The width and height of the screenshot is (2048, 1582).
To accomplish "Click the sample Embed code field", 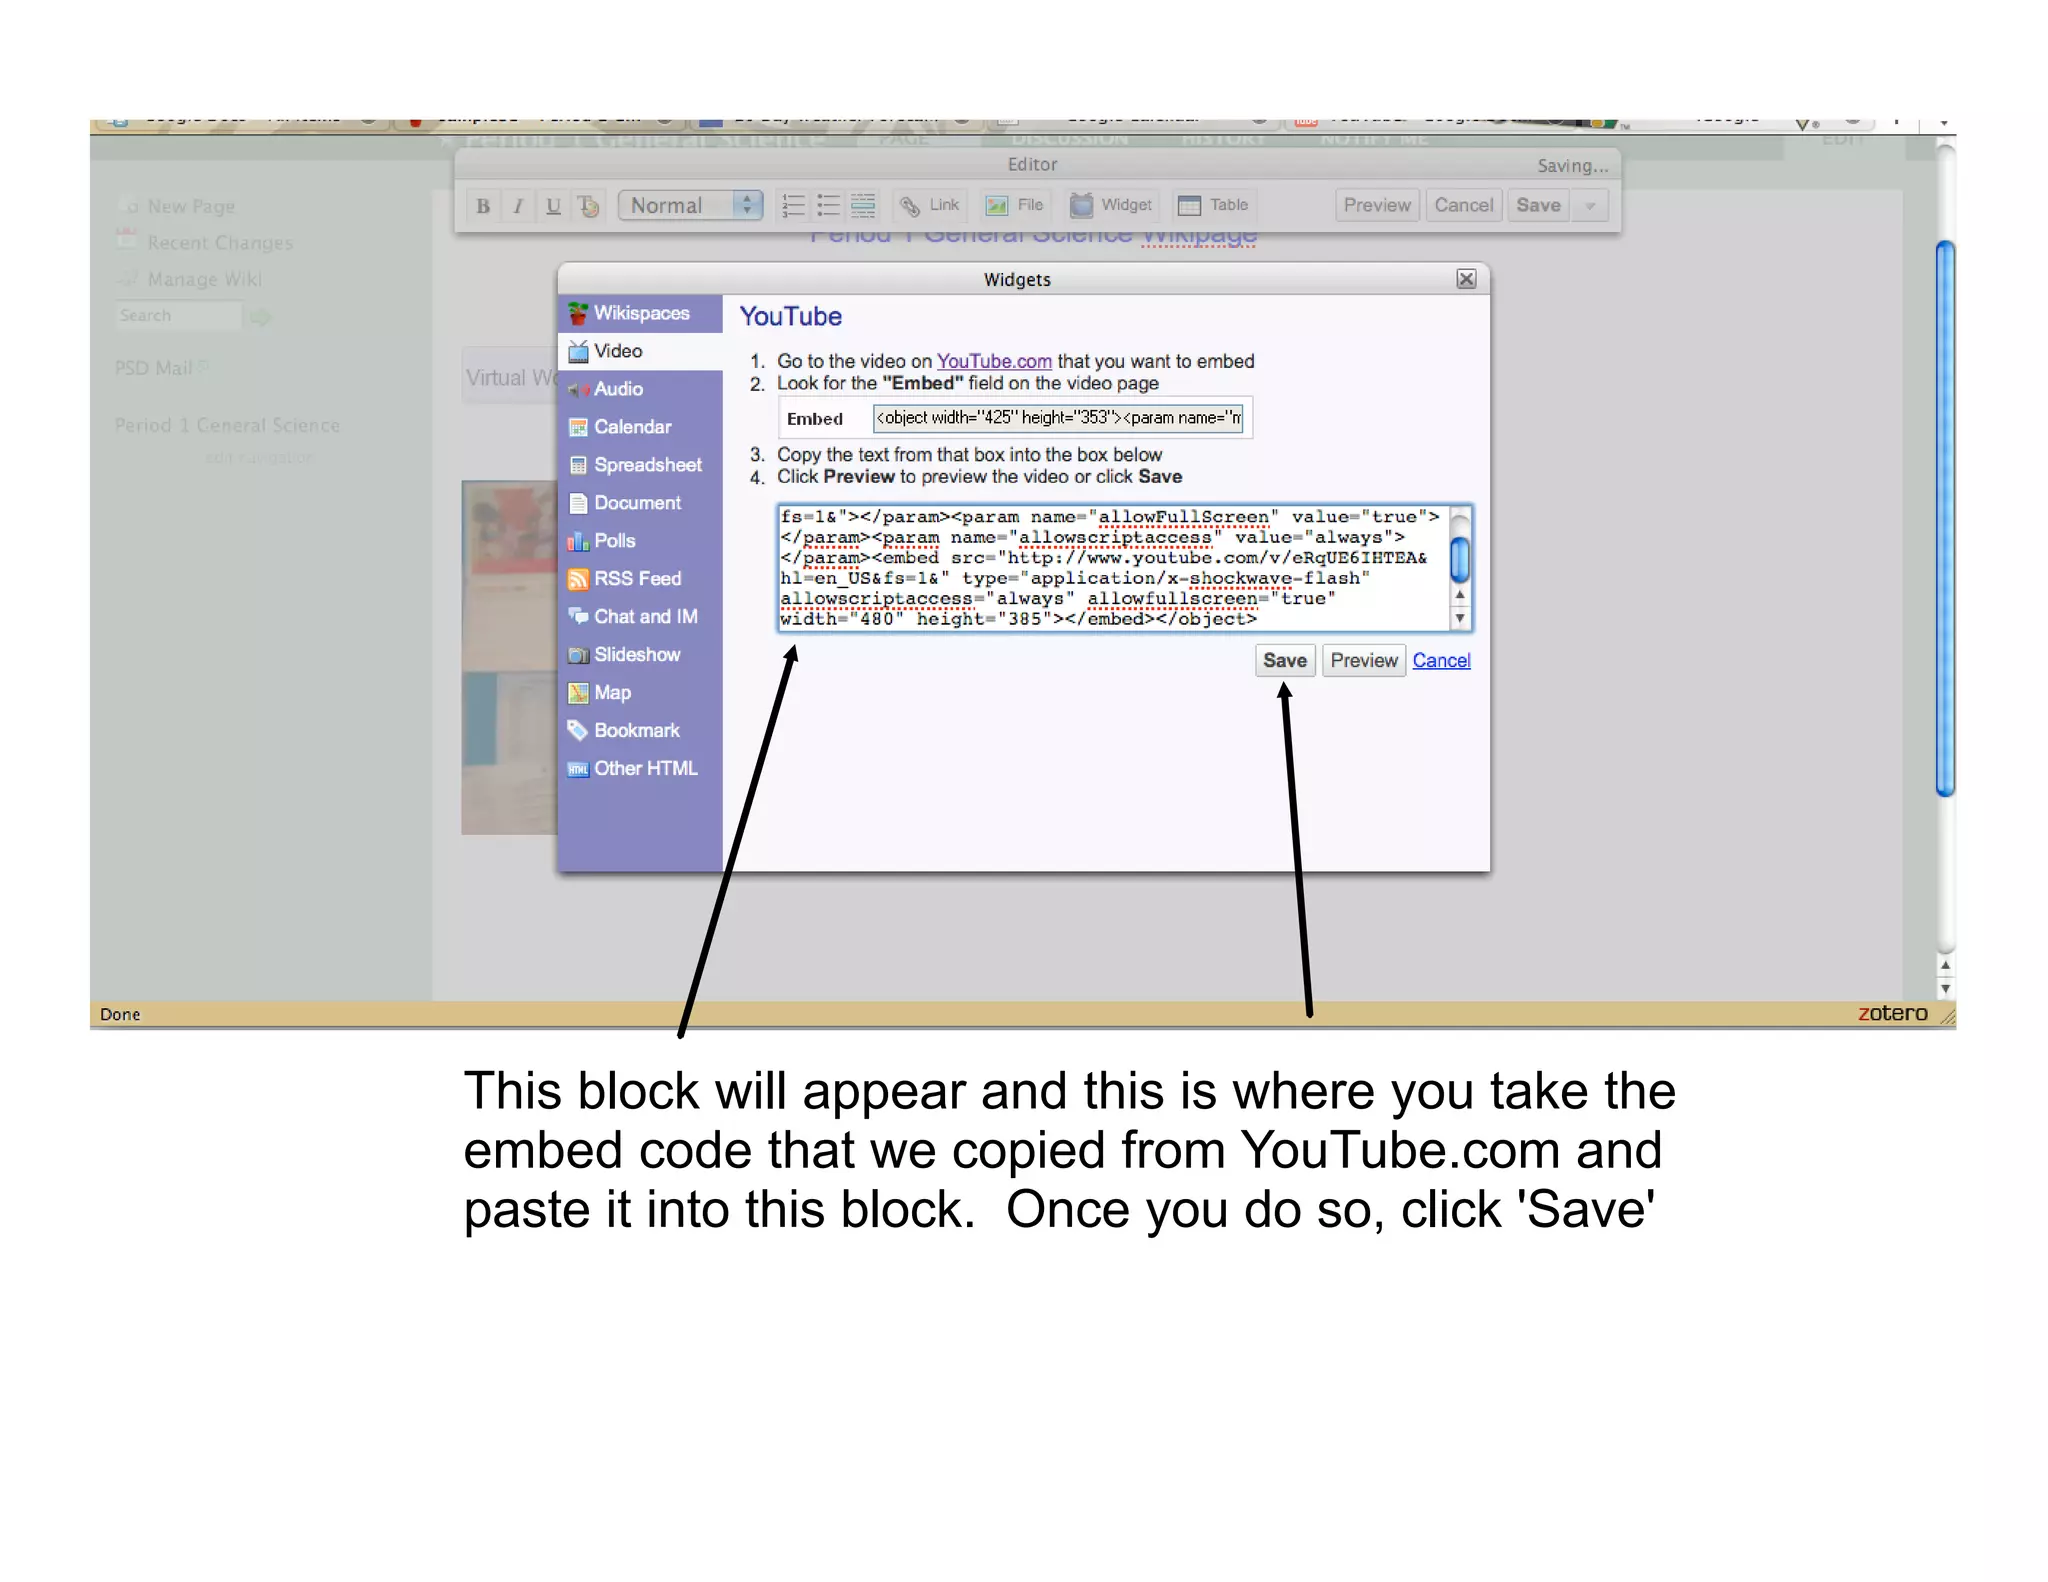I will [x=1058, y=418].
